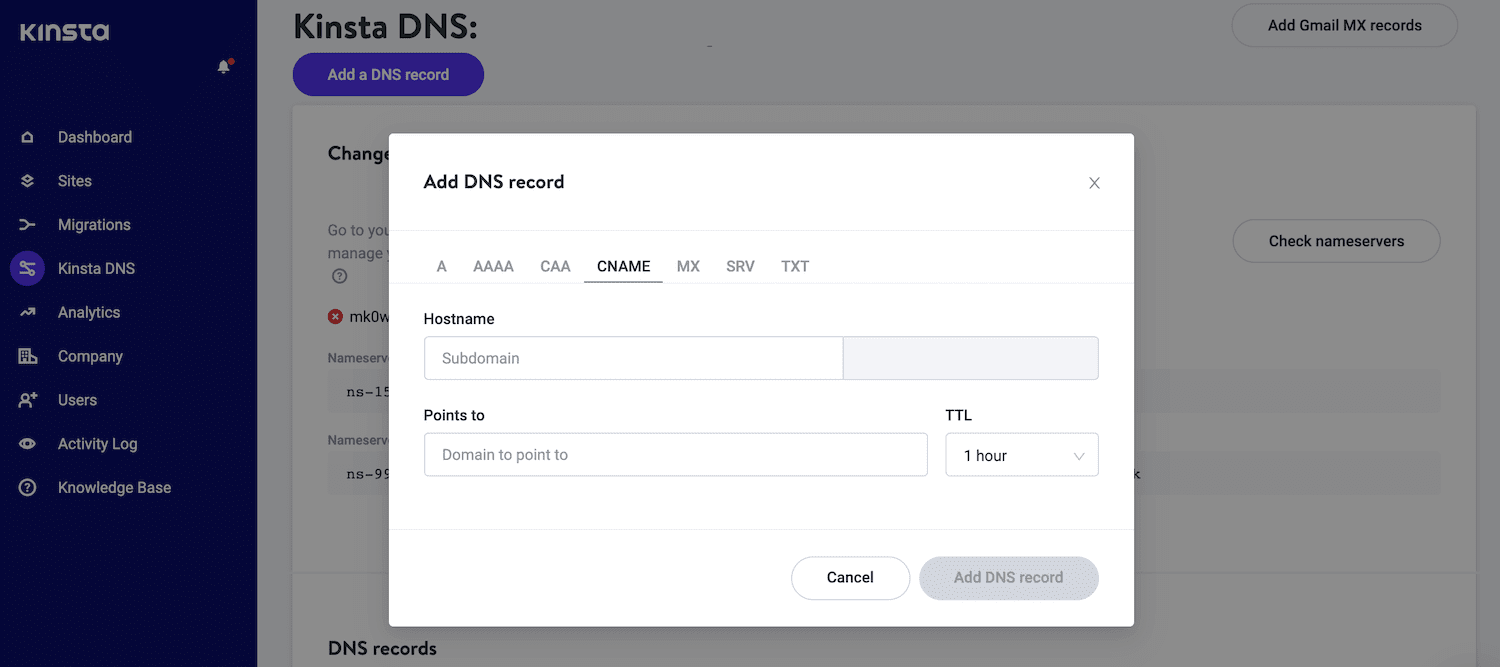Expand the TTL 1 hour dropdown
This screenshot has width=1500, height=667.
click(1021, 455)
